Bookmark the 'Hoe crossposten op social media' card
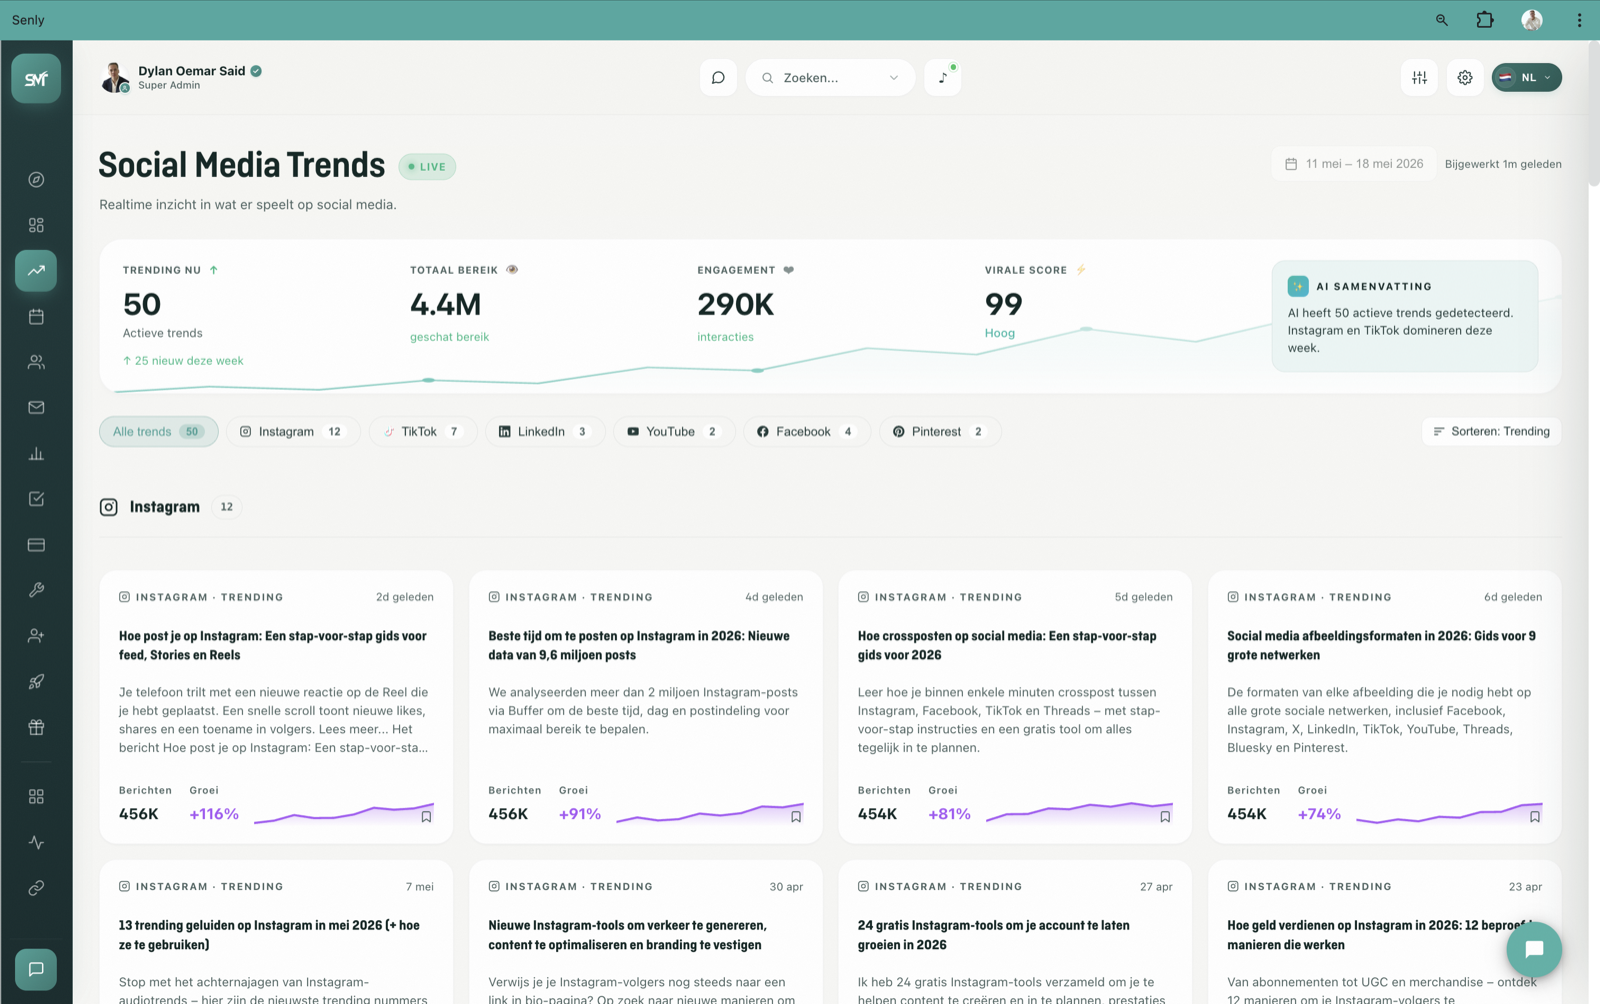1600x1004 pixels. (1165, 817)
